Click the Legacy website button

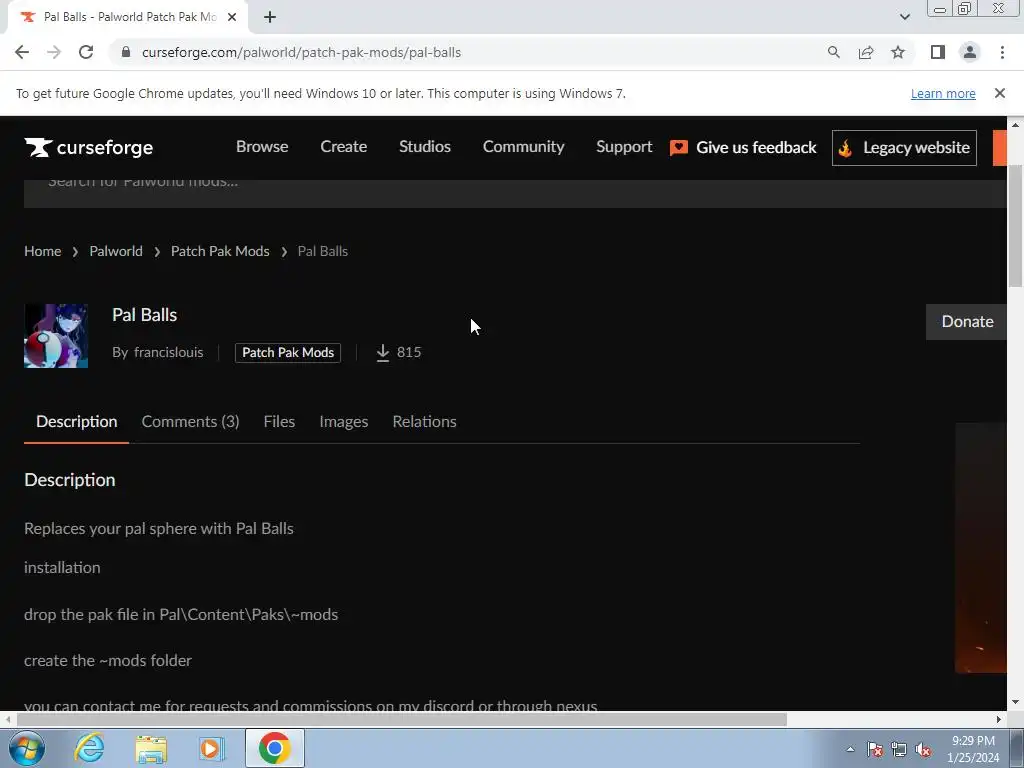tap(904, 148)
